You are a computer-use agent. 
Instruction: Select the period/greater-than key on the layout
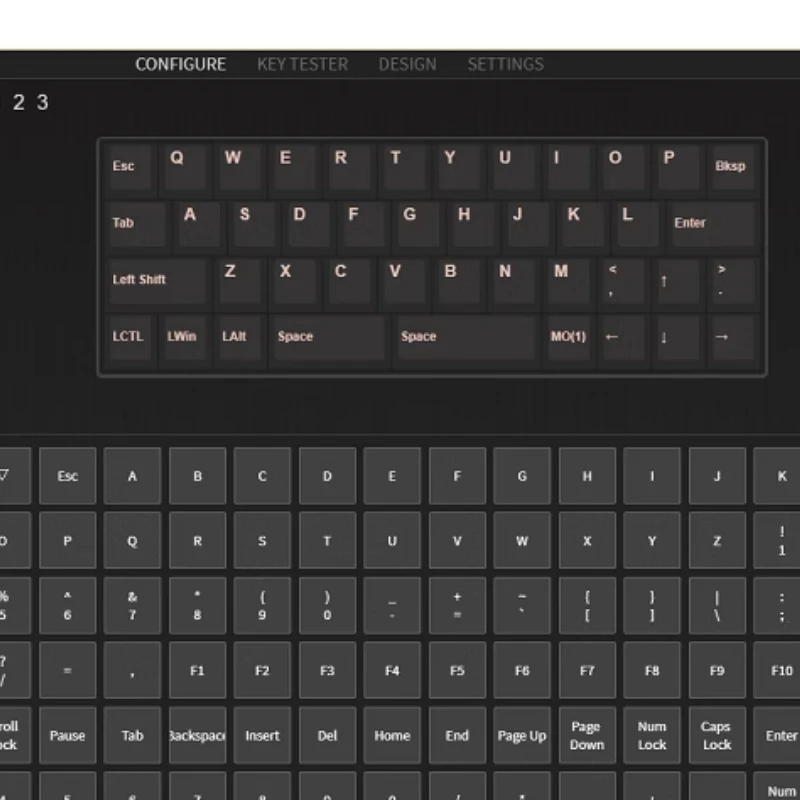coord(733,281)
